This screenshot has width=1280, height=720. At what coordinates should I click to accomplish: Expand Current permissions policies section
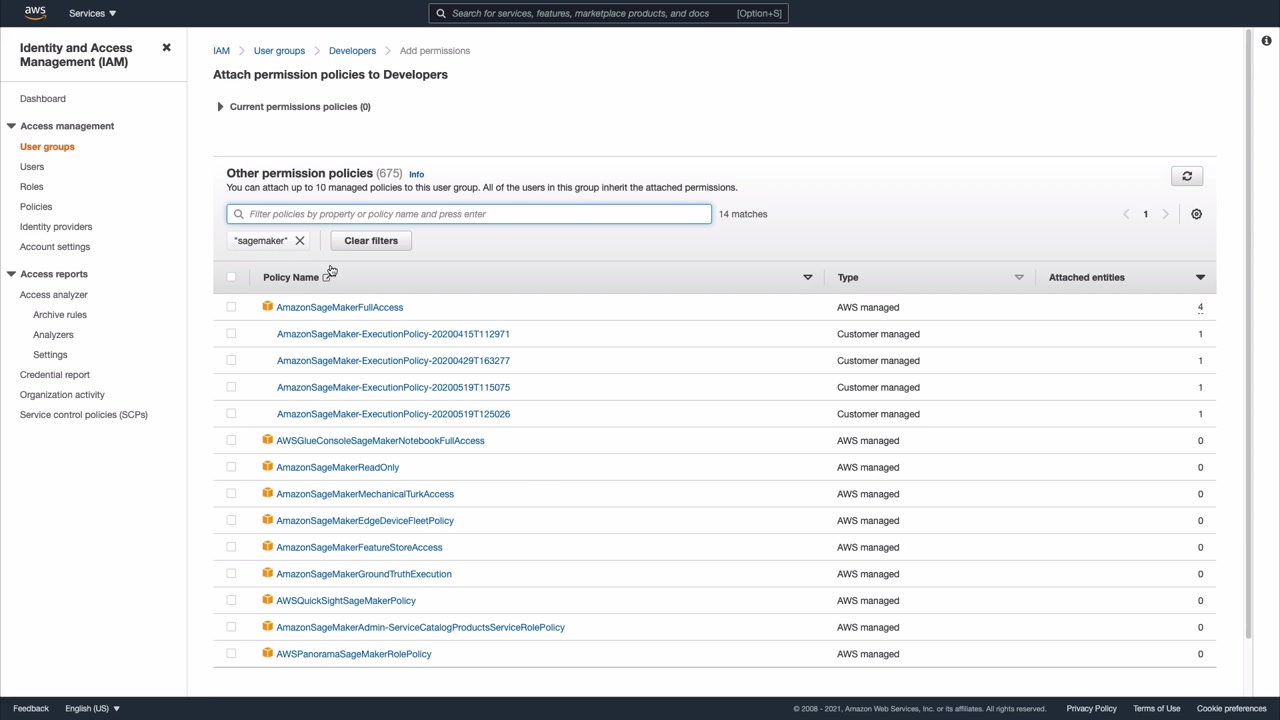220,107
